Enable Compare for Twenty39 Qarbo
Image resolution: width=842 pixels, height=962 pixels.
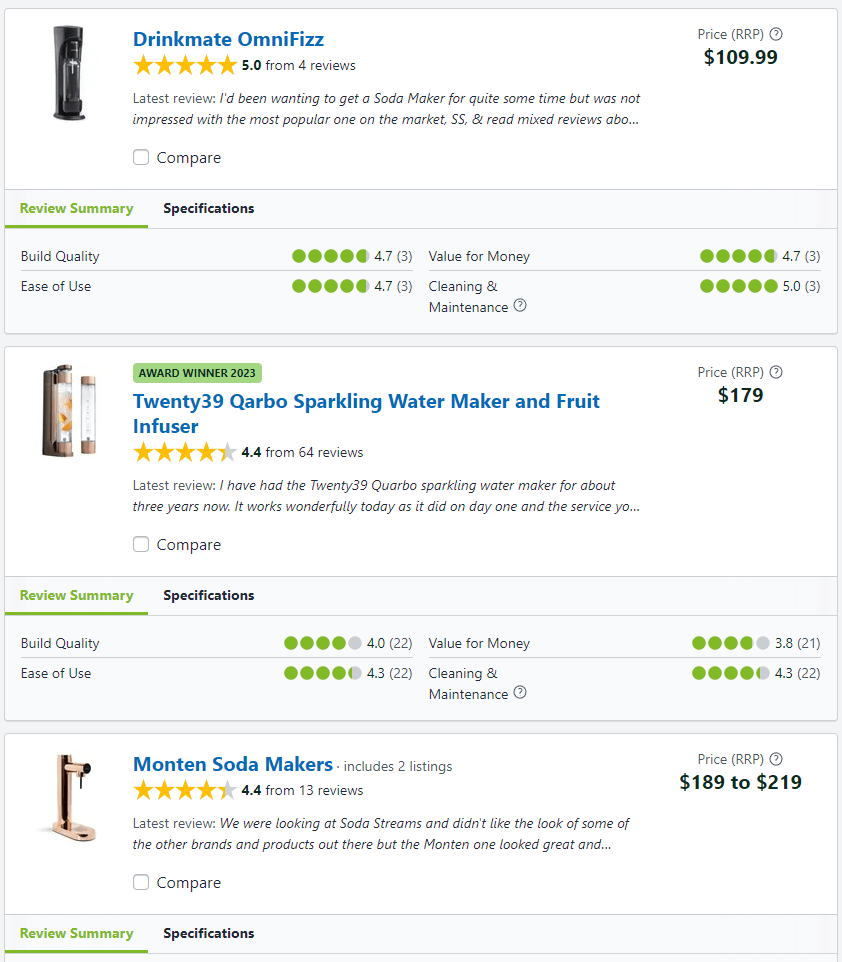point(141,545)
